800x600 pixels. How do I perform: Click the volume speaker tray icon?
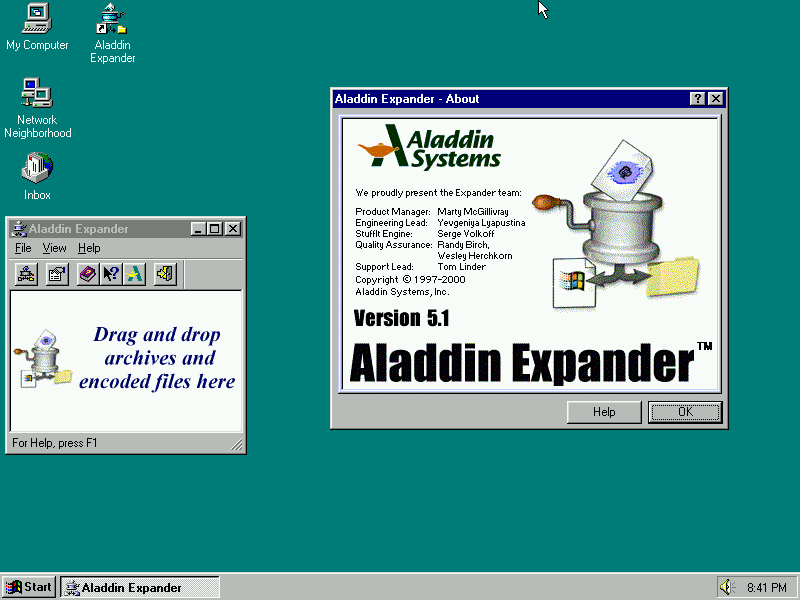726,587
